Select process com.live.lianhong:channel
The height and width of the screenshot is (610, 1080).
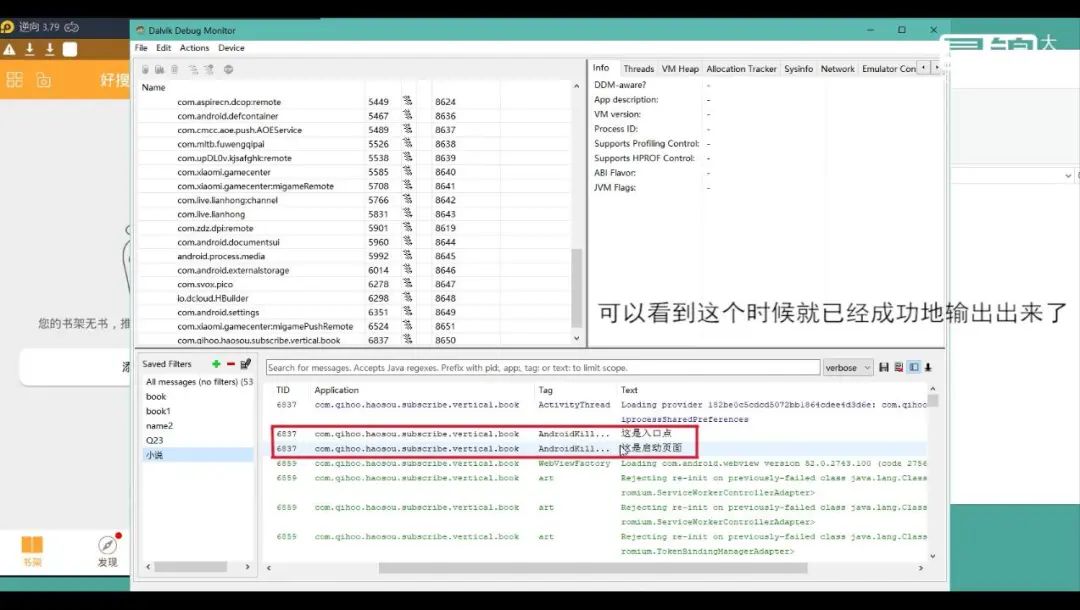[x=355, y=200]
